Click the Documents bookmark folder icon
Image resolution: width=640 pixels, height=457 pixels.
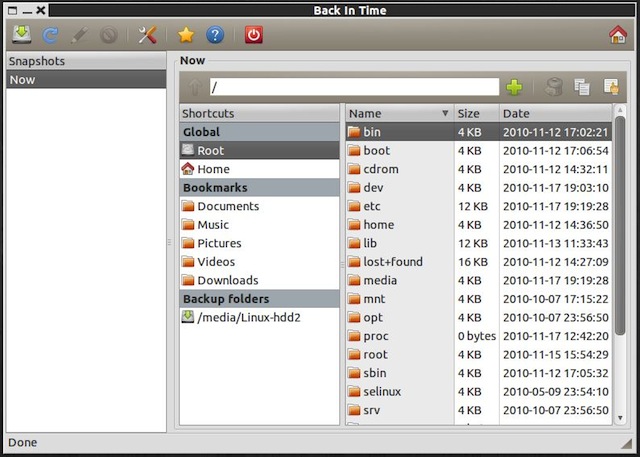[188, 206]
